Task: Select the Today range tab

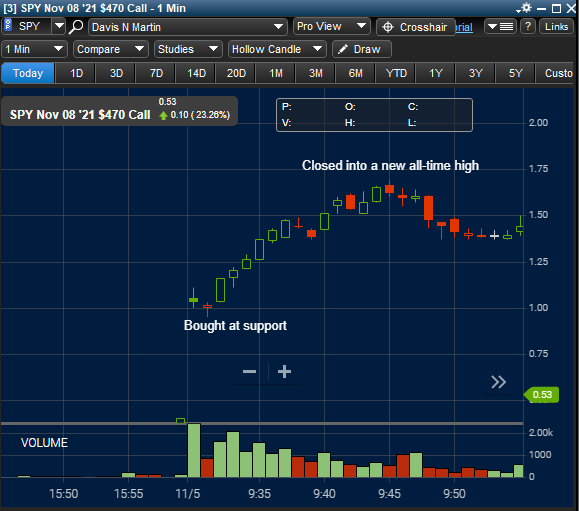Action: 28,73
